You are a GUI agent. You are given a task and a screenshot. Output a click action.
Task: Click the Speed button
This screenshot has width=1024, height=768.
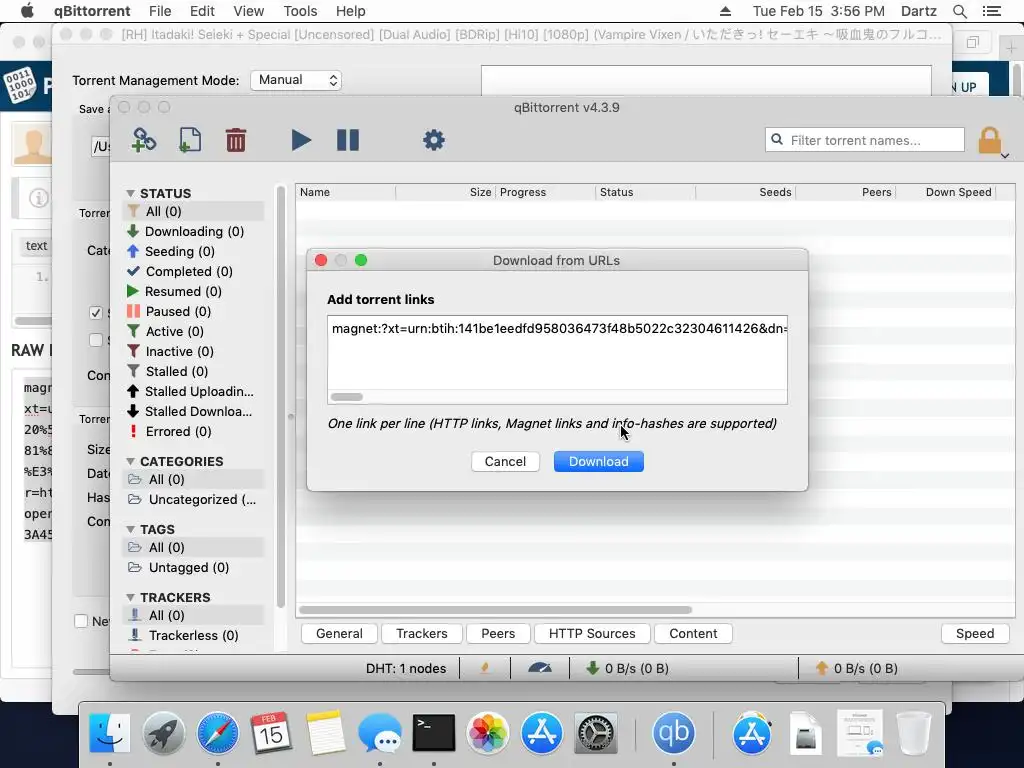(x=975, y=633)
